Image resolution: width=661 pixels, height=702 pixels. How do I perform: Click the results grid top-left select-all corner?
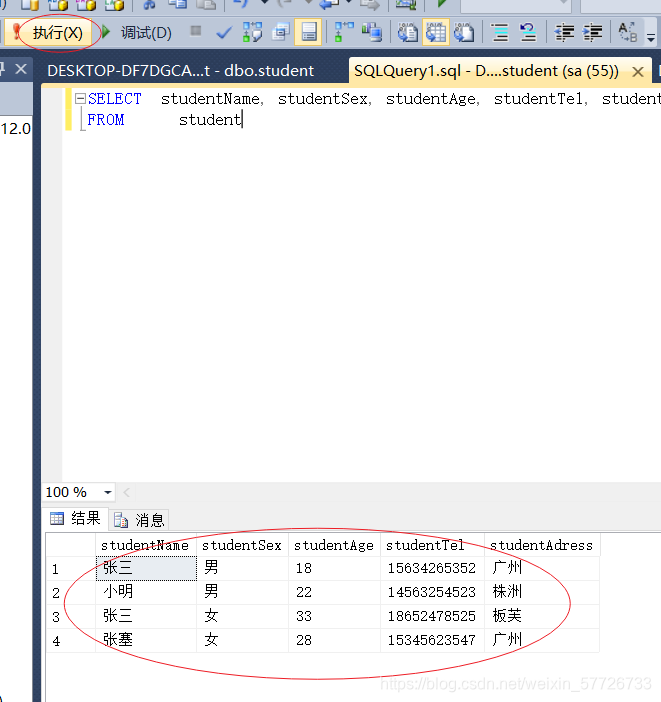click(71, 545)
